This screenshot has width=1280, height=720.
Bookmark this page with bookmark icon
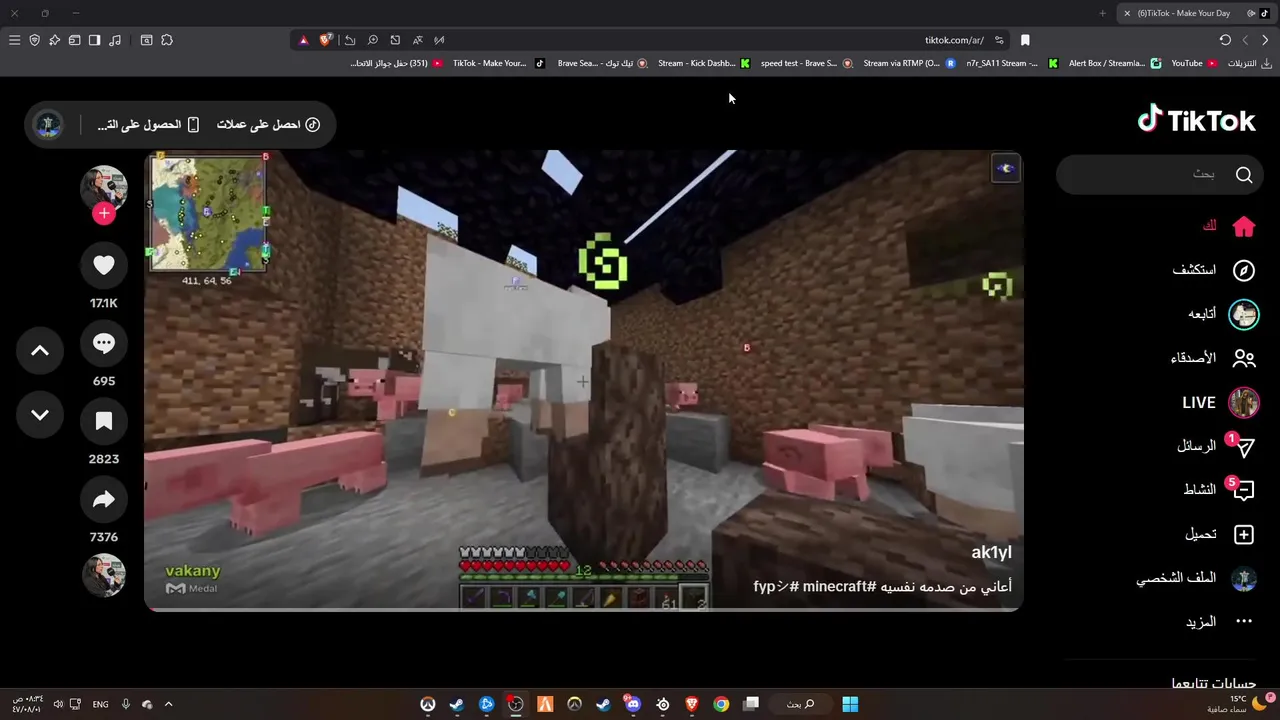tap(1025, 40)
